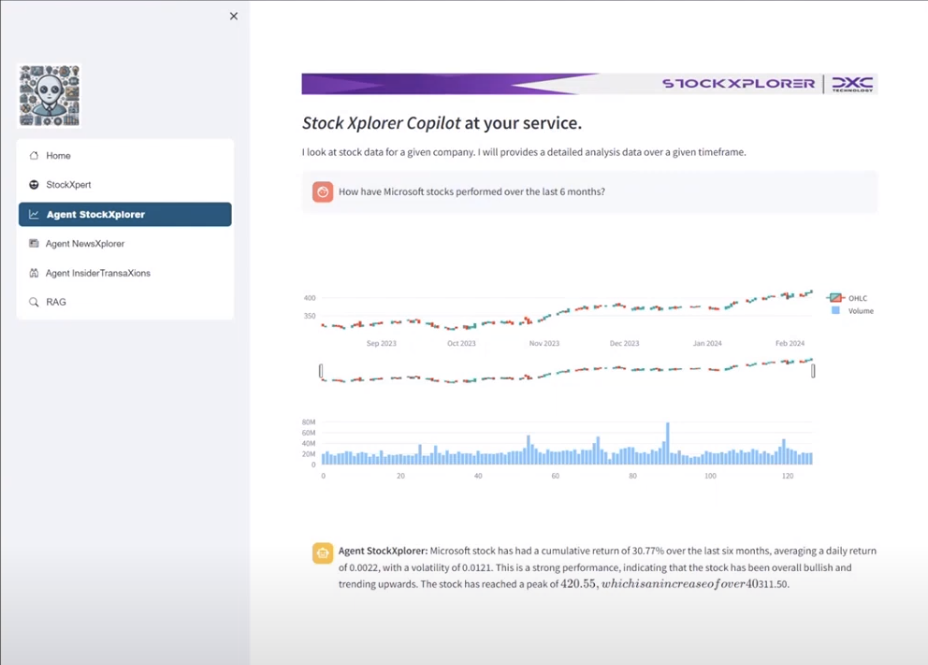Open Agent InsiderTransaXions page
928x665 pixels.
125,273
